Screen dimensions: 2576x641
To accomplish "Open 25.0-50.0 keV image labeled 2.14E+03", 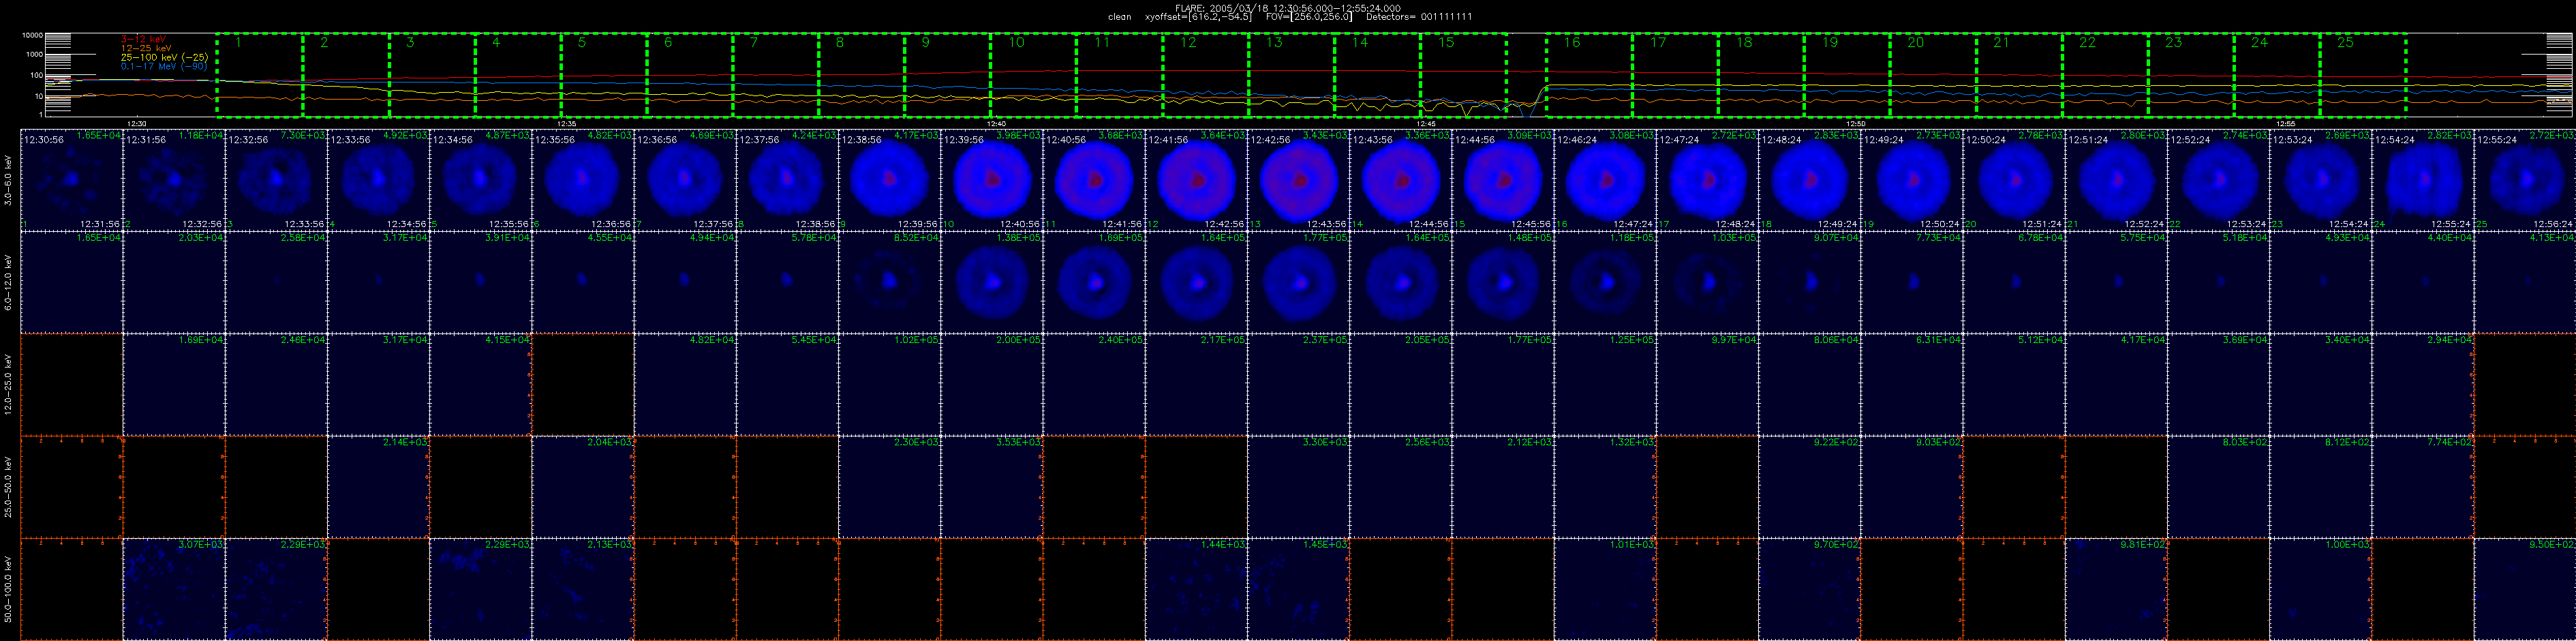I will click(x=378, y=487).
